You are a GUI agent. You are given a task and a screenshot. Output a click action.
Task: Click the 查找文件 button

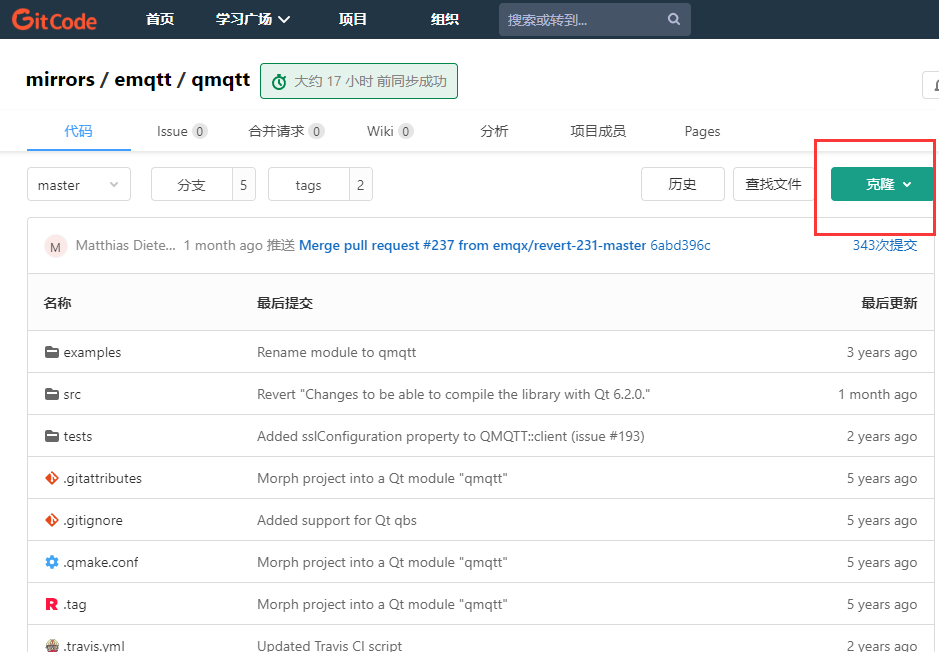773,184
